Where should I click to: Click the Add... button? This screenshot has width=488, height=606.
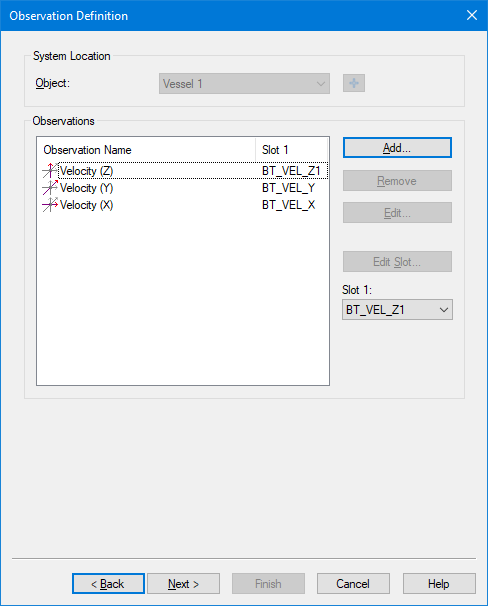tap(397, 148)
